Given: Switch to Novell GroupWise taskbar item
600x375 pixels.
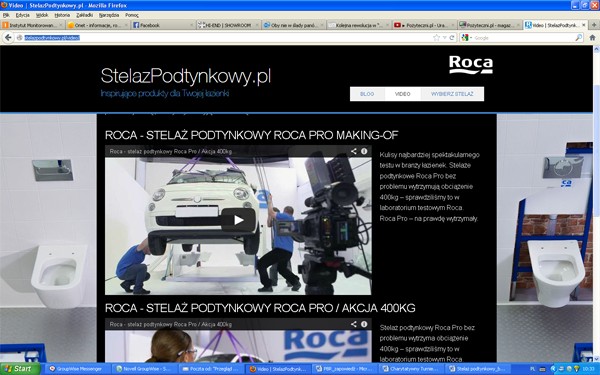Looking at the screenshot, I should tap(145, 369).
